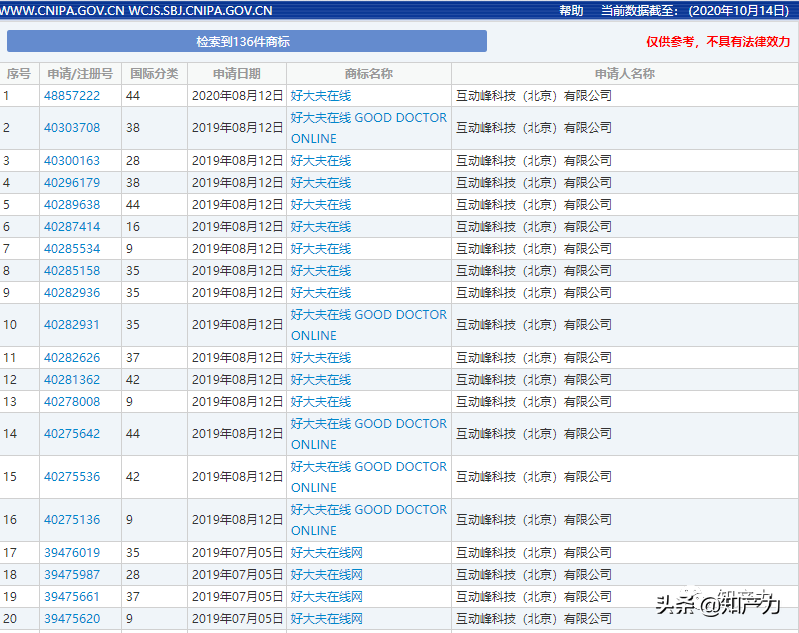Click 好大夫在线网 in row 39475620
799x633 pixels.
point(327,619)
